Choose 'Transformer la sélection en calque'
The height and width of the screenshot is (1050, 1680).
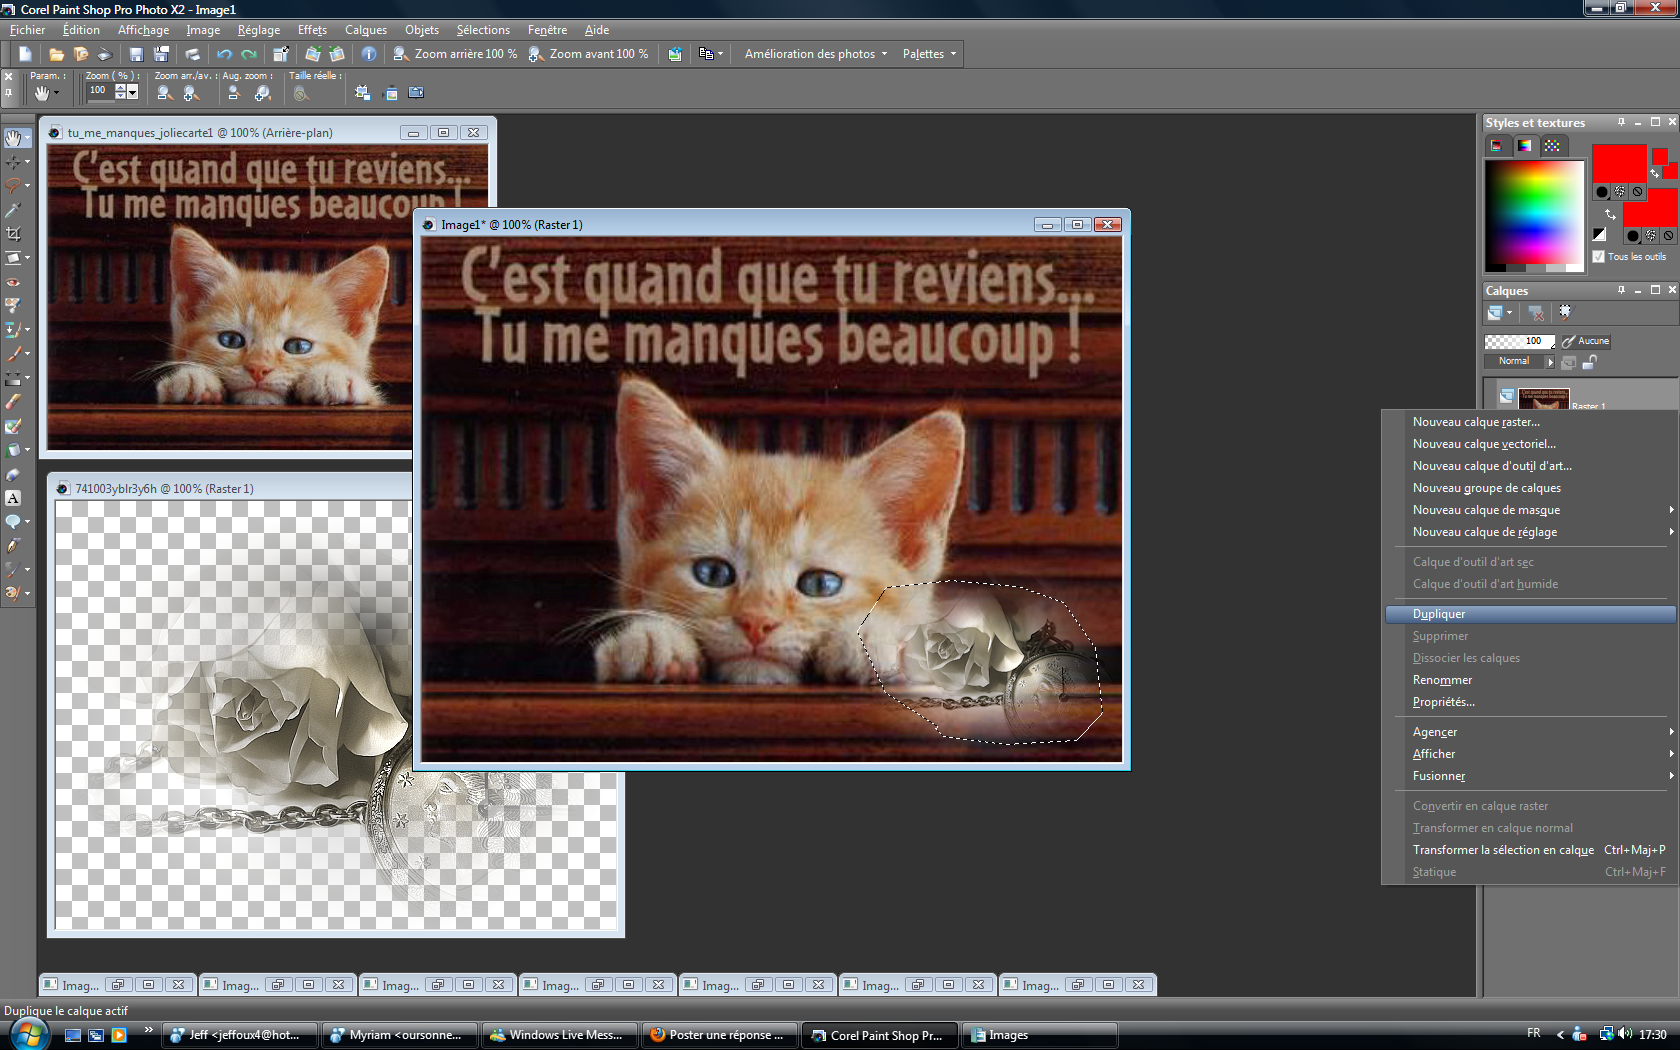[x=1530, y=850]
